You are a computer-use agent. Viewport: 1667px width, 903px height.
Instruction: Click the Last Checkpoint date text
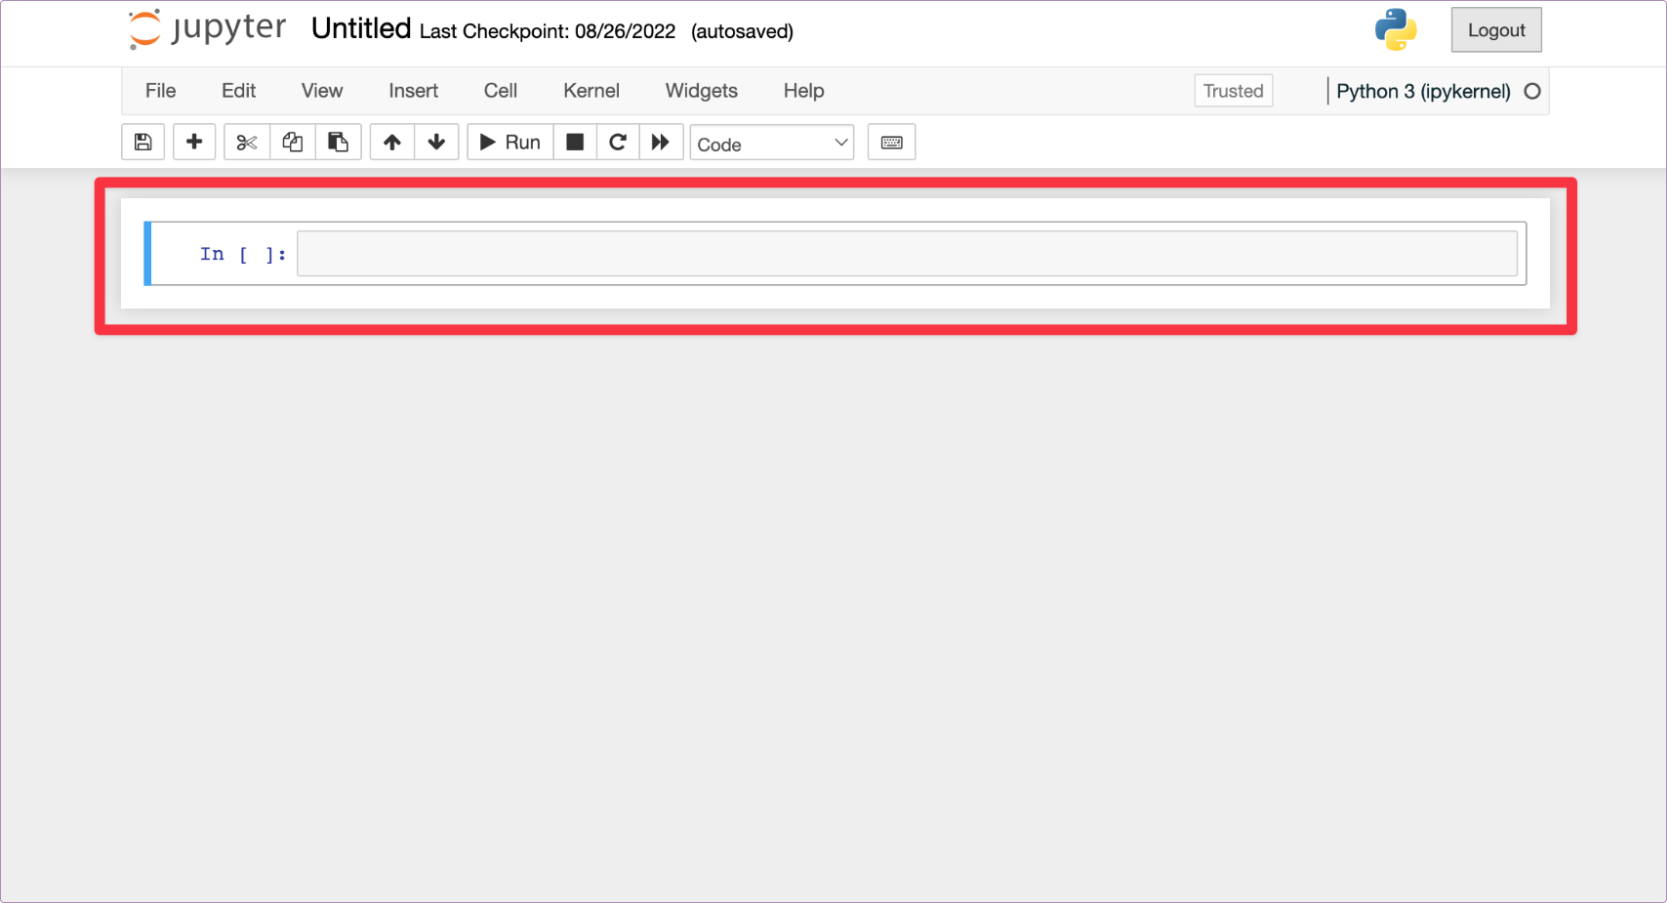[x=547, y=32]
